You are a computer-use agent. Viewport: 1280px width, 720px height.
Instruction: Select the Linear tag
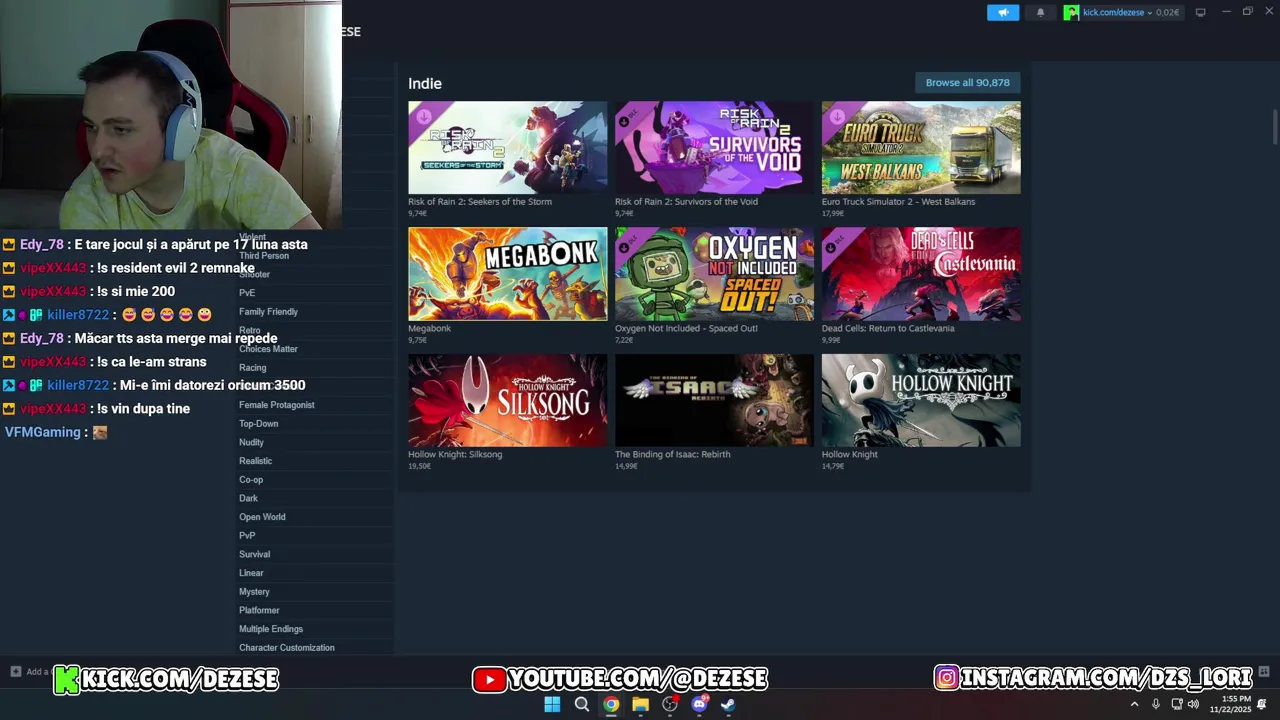pyautogui.click(x=251, y=573)
